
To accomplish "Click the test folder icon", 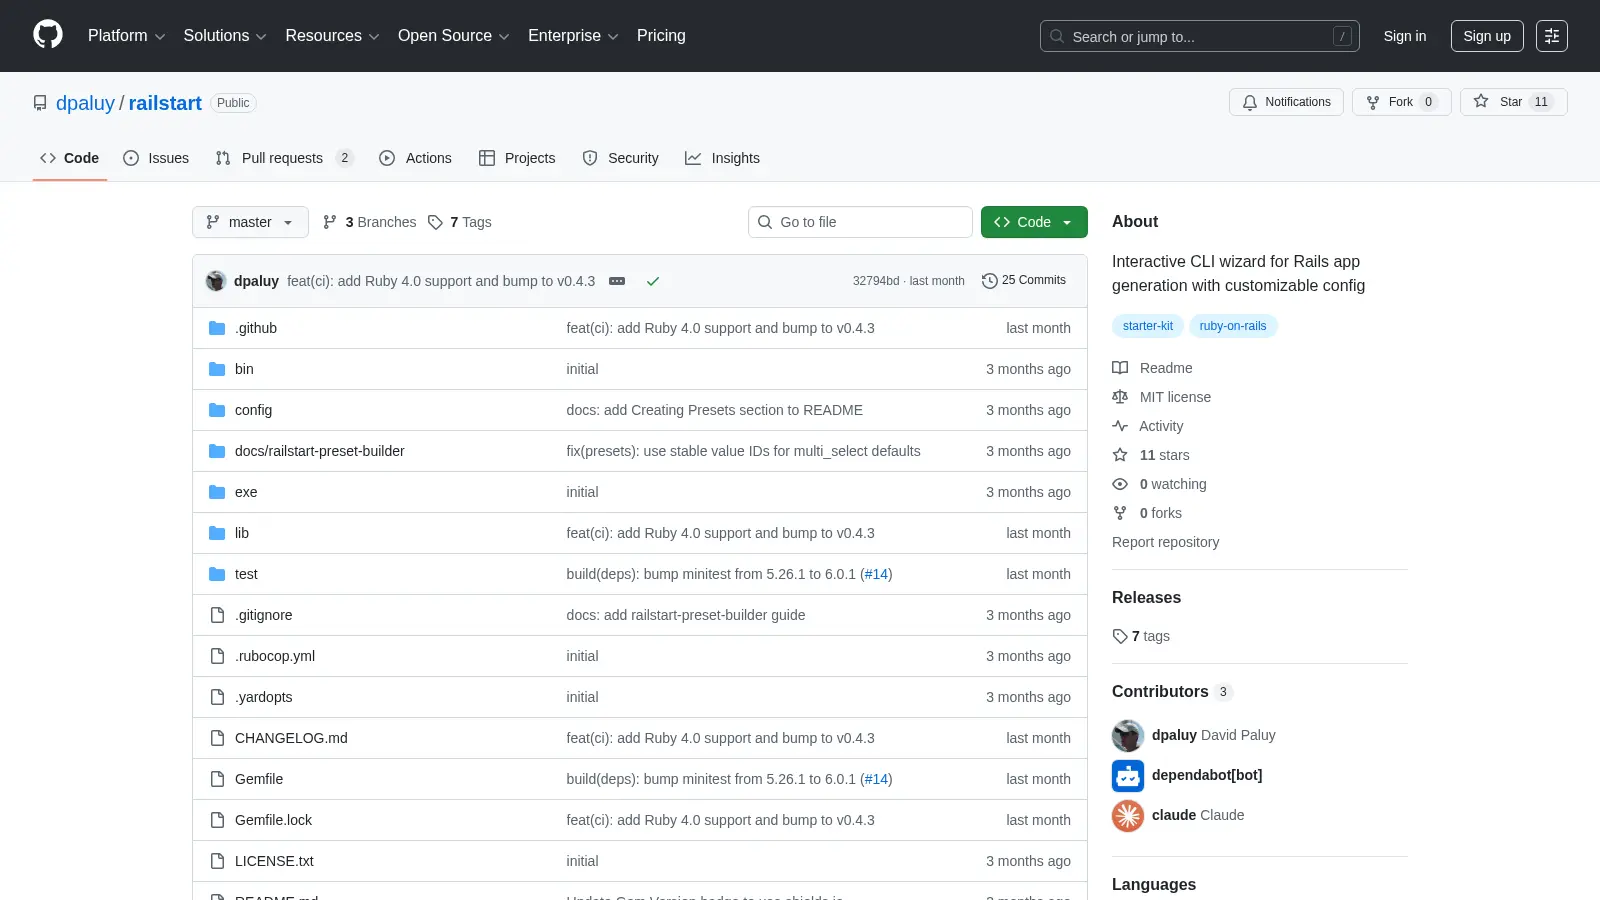I will pyautogui.click(x=217, y=574).
